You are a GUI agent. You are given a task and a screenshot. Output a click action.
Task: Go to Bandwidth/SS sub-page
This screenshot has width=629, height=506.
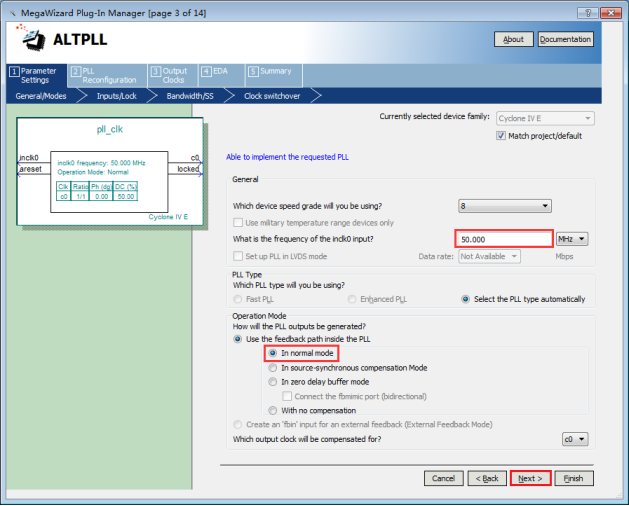pyautogui.click(x=190, y=96)
